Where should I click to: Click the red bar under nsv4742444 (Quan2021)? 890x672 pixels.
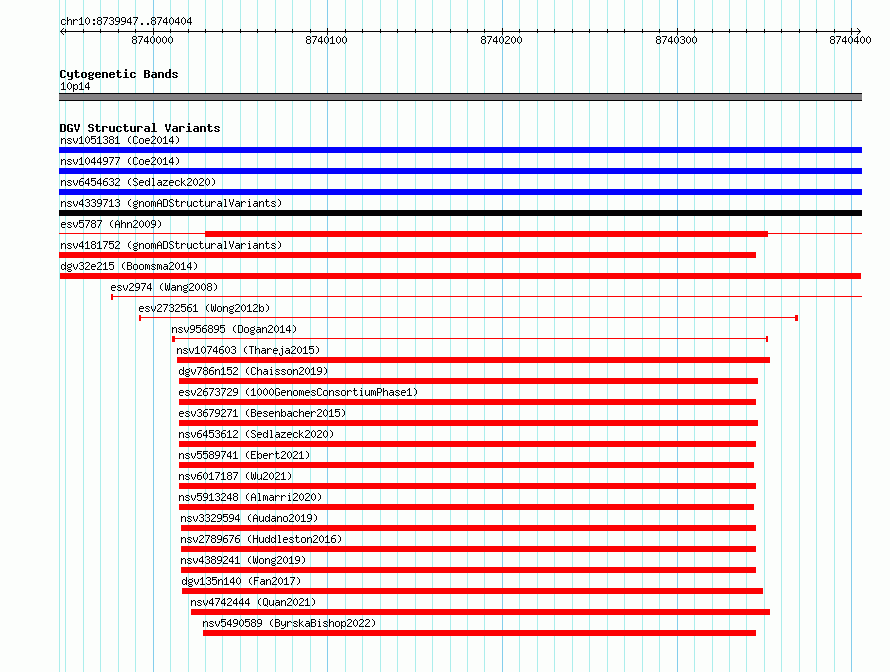pos(480,612)
